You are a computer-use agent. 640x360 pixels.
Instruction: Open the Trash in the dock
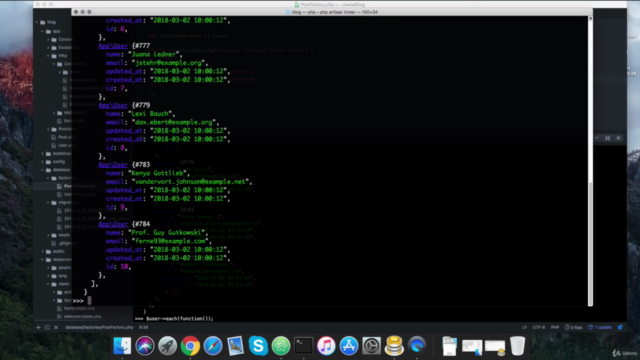click(518, 346)
